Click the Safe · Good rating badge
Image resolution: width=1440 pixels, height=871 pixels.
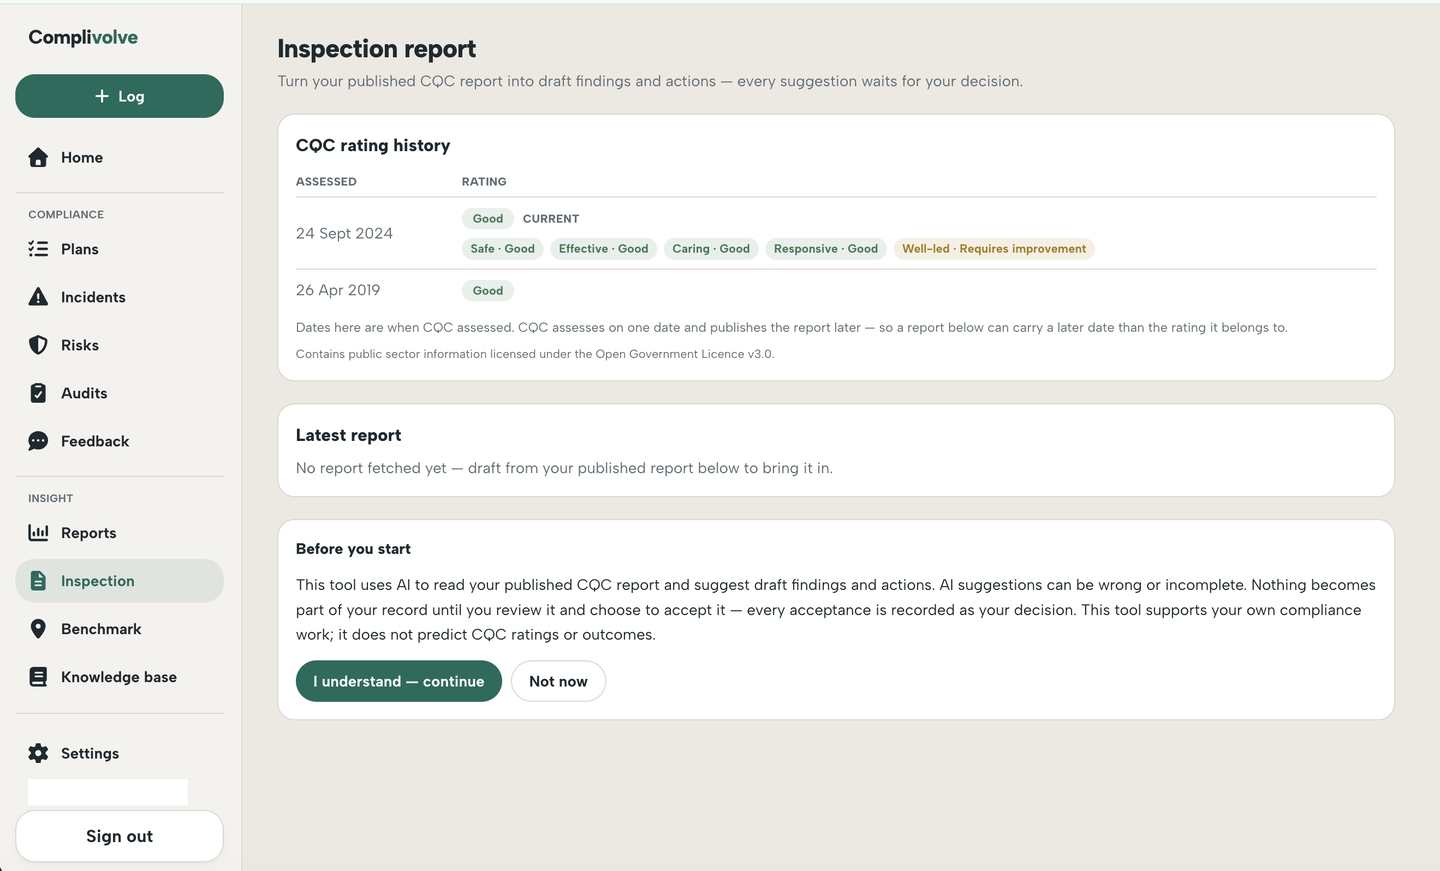point(503,249)
